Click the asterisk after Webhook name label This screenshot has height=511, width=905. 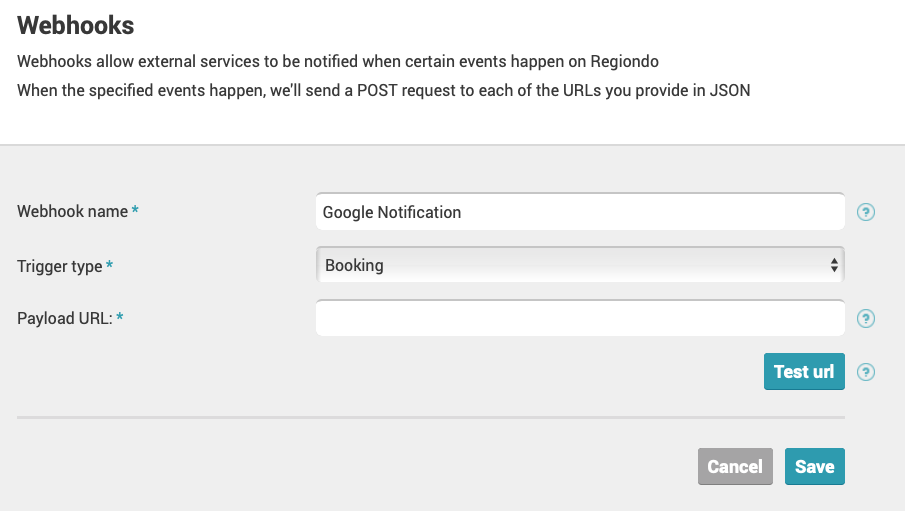coord(135,210)
